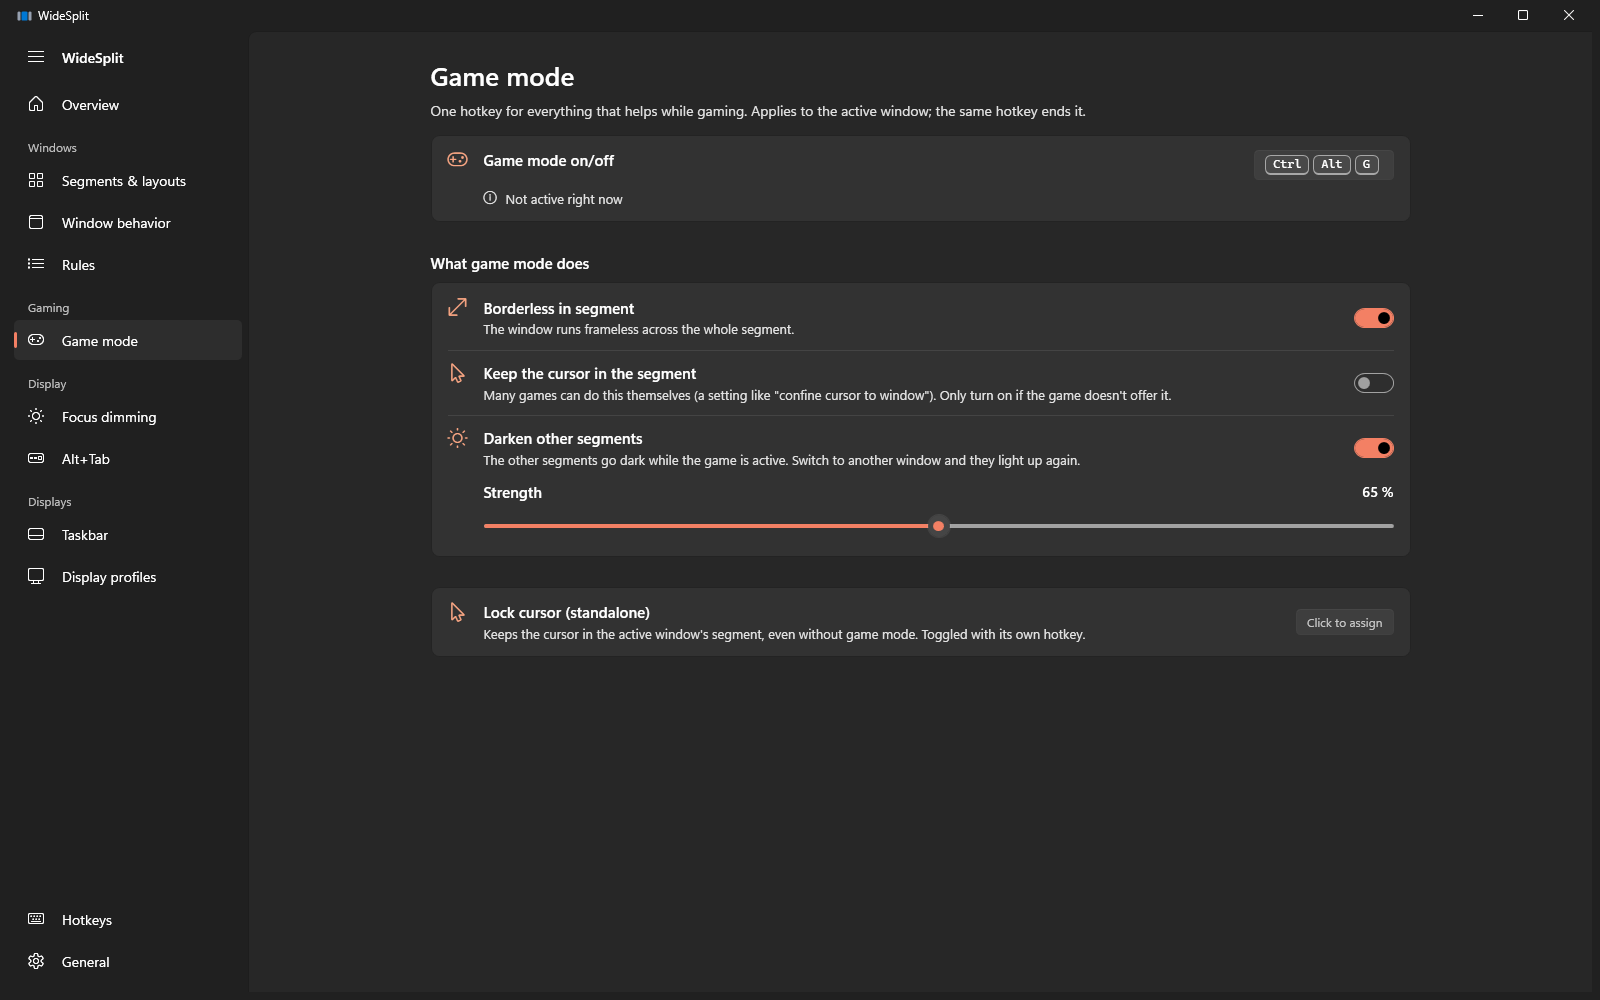Click the What game mode does heading
1600x1000 pixels.
(x=510, y=264)
